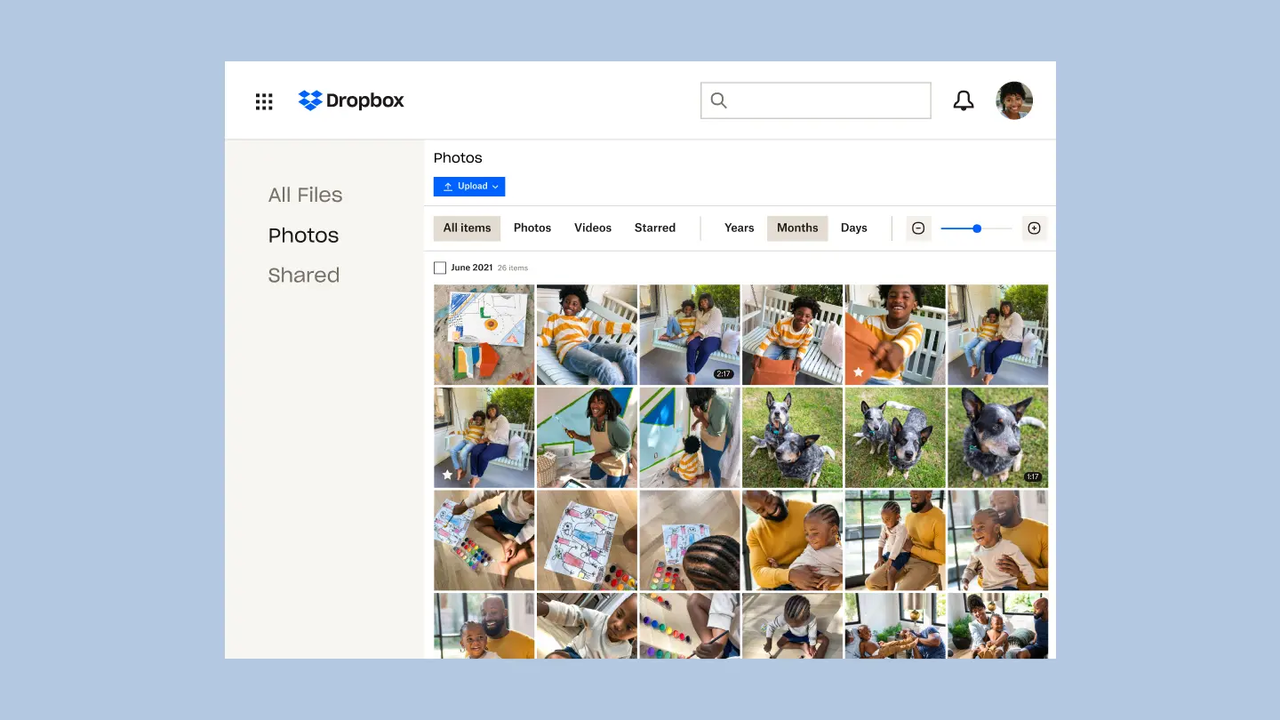
Task: Open the notifications bell
Action: [963, 101]
